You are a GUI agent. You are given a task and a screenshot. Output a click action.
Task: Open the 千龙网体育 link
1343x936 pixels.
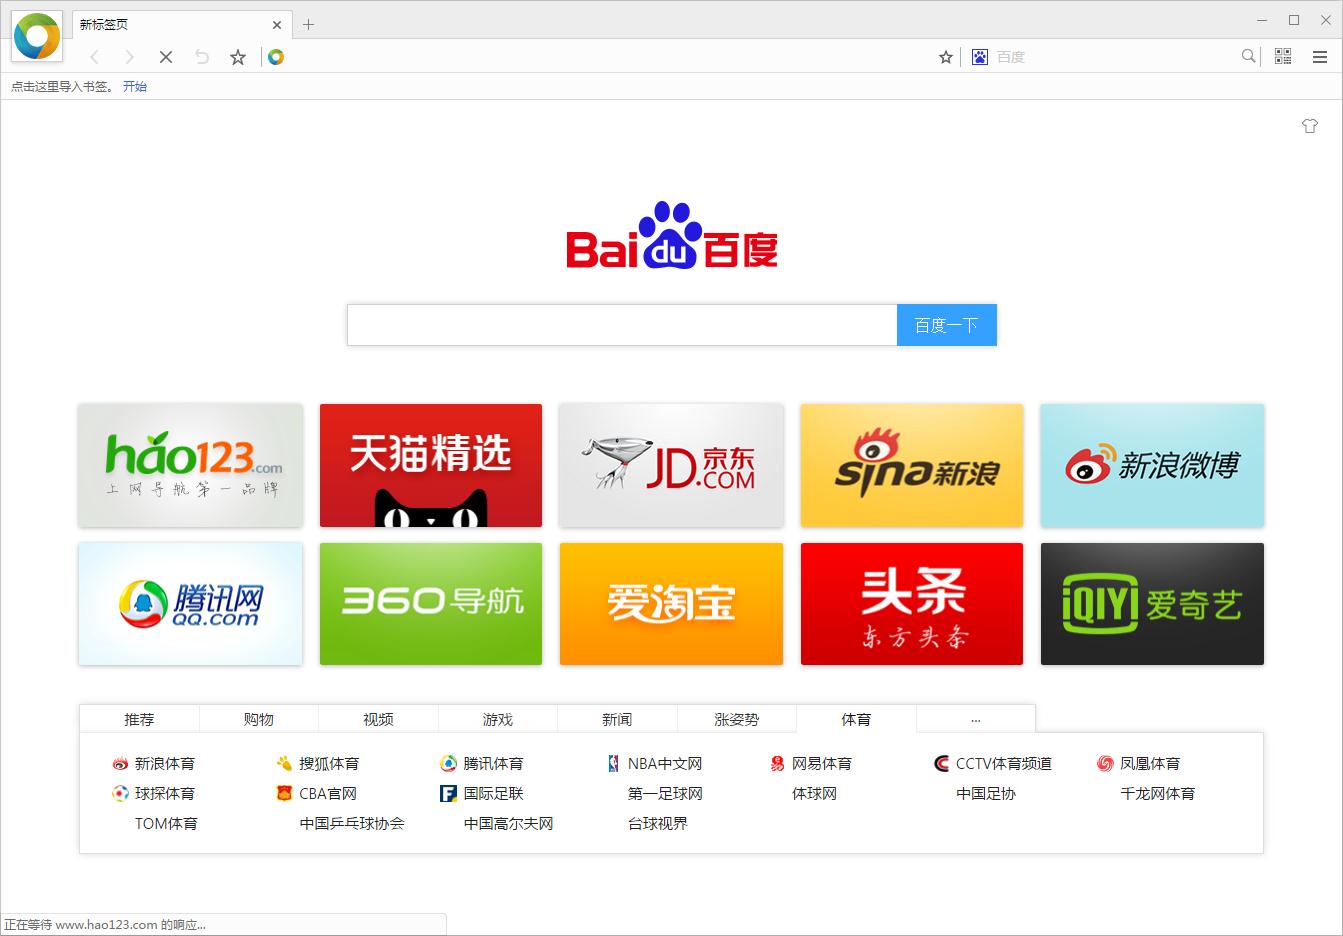[1157, 793]
